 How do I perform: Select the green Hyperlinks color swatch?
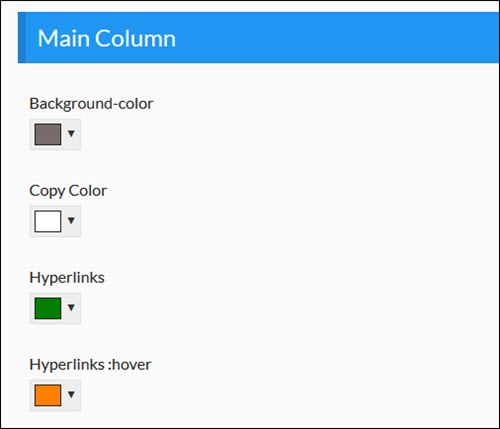click(48, 308)
